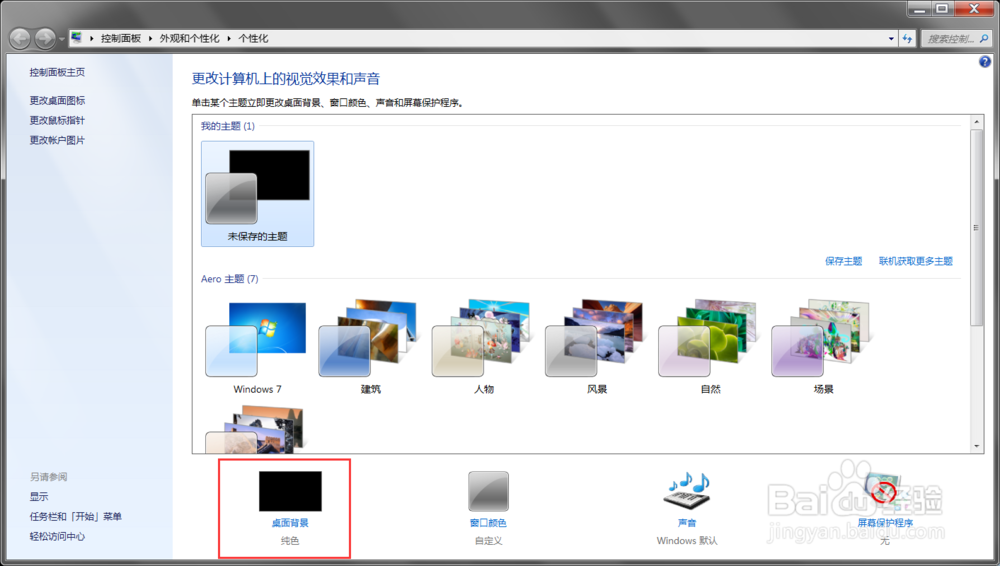This screenshot has width=1000, height=566.
Task: Select the Architecture (建筑) theme
Action: pos(370,348)
